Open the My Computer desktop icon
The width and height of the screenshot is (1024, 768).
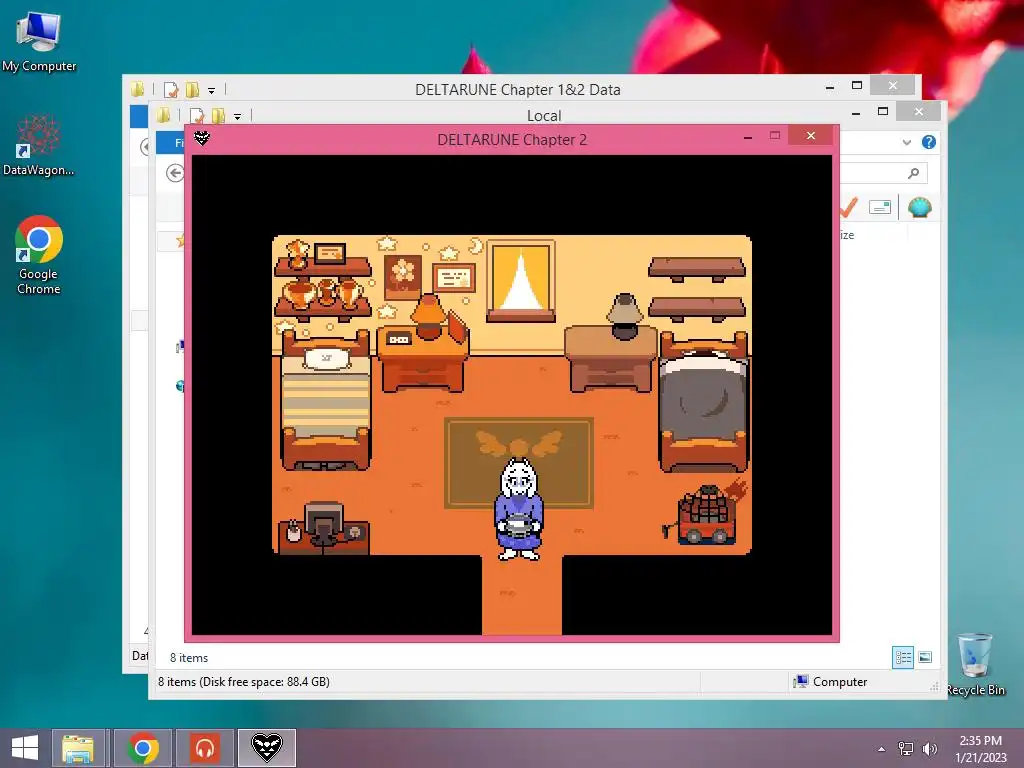[39, 41]
